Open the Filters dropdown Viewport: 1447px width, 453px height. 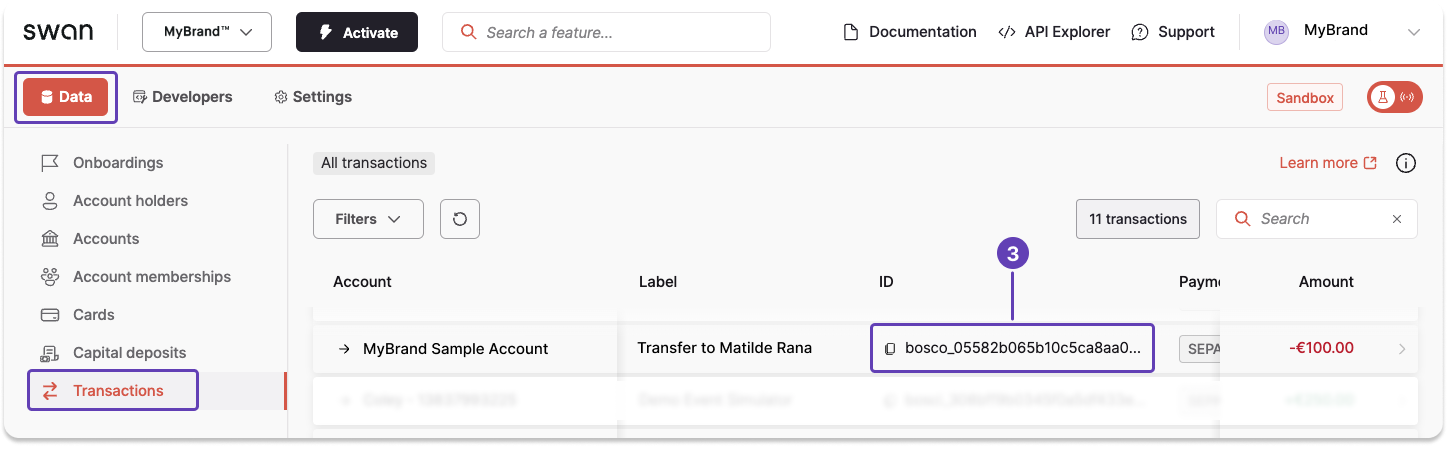coord(368,219)
